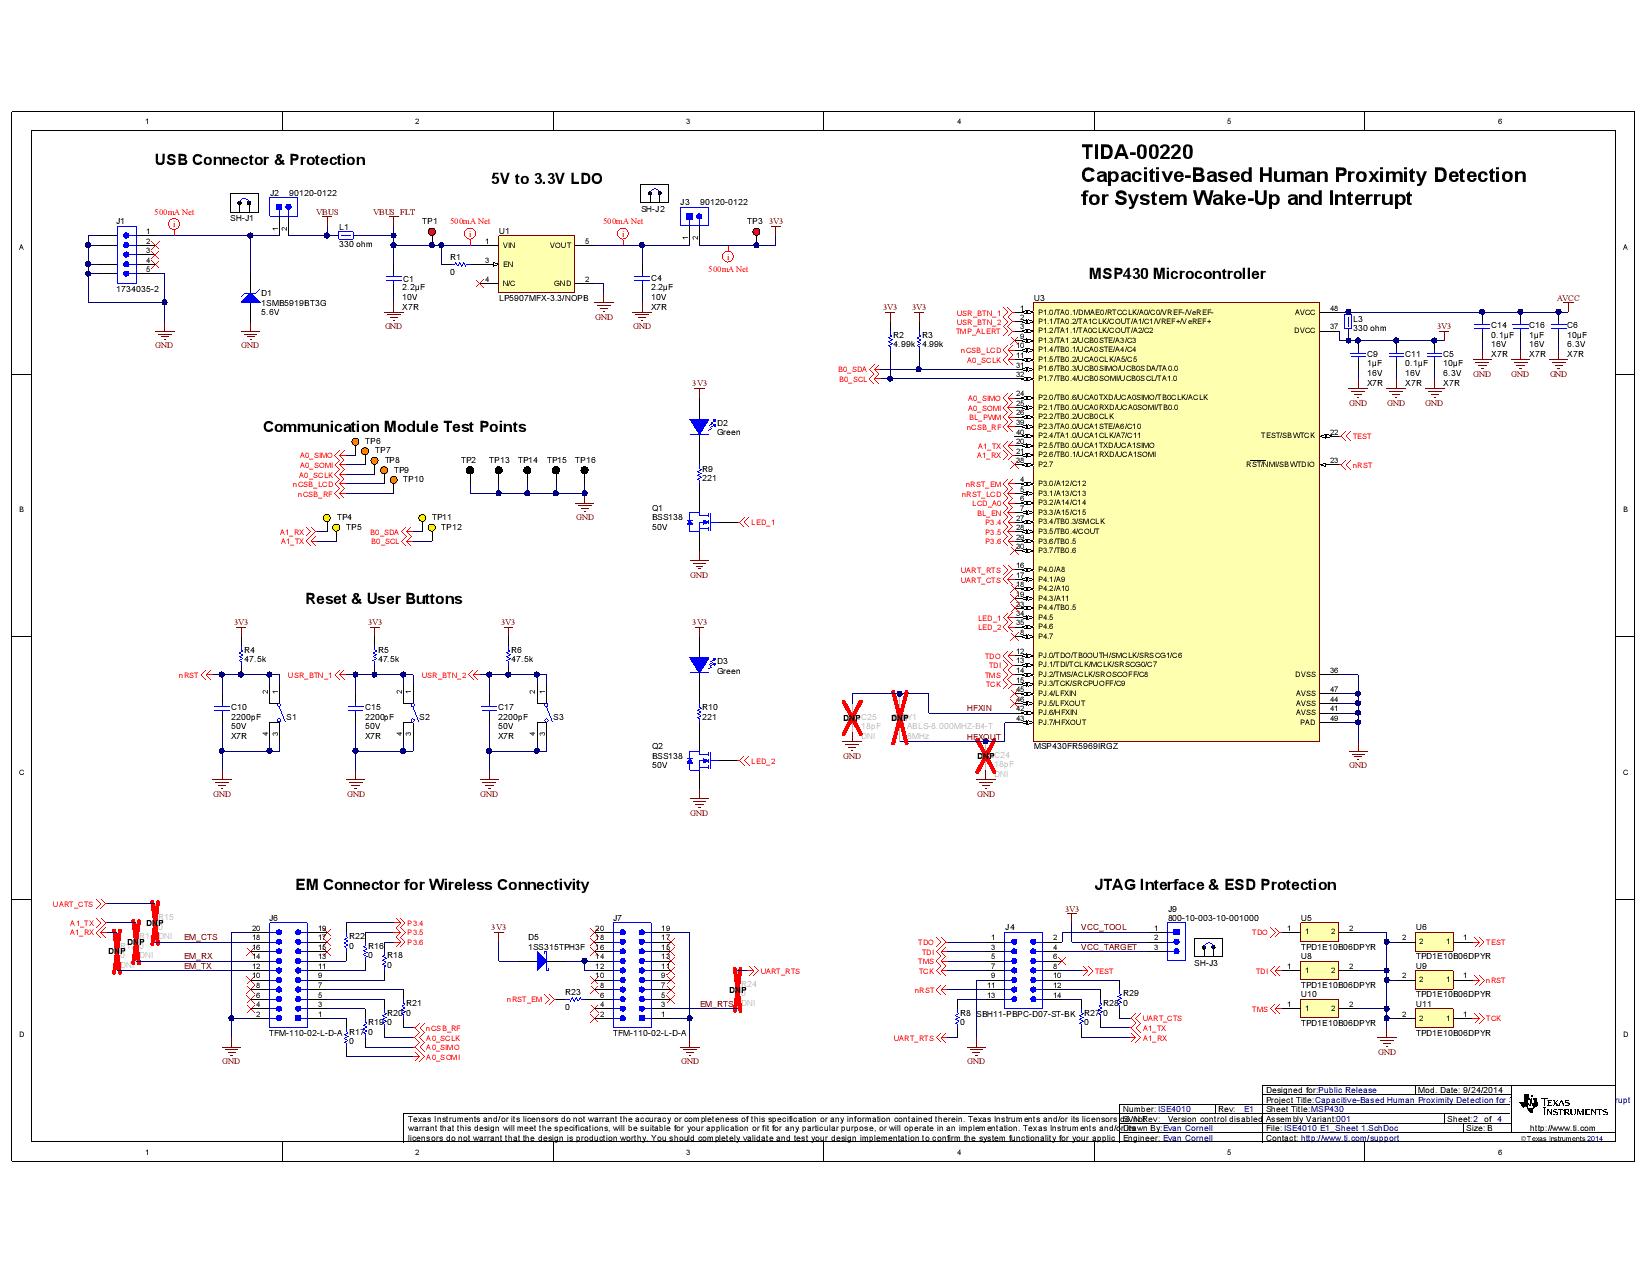Select the BSS138 MOSFET Q1 symbol
The height and width of the screenshot is (1275, 1650).
click(x=700, y=520)
